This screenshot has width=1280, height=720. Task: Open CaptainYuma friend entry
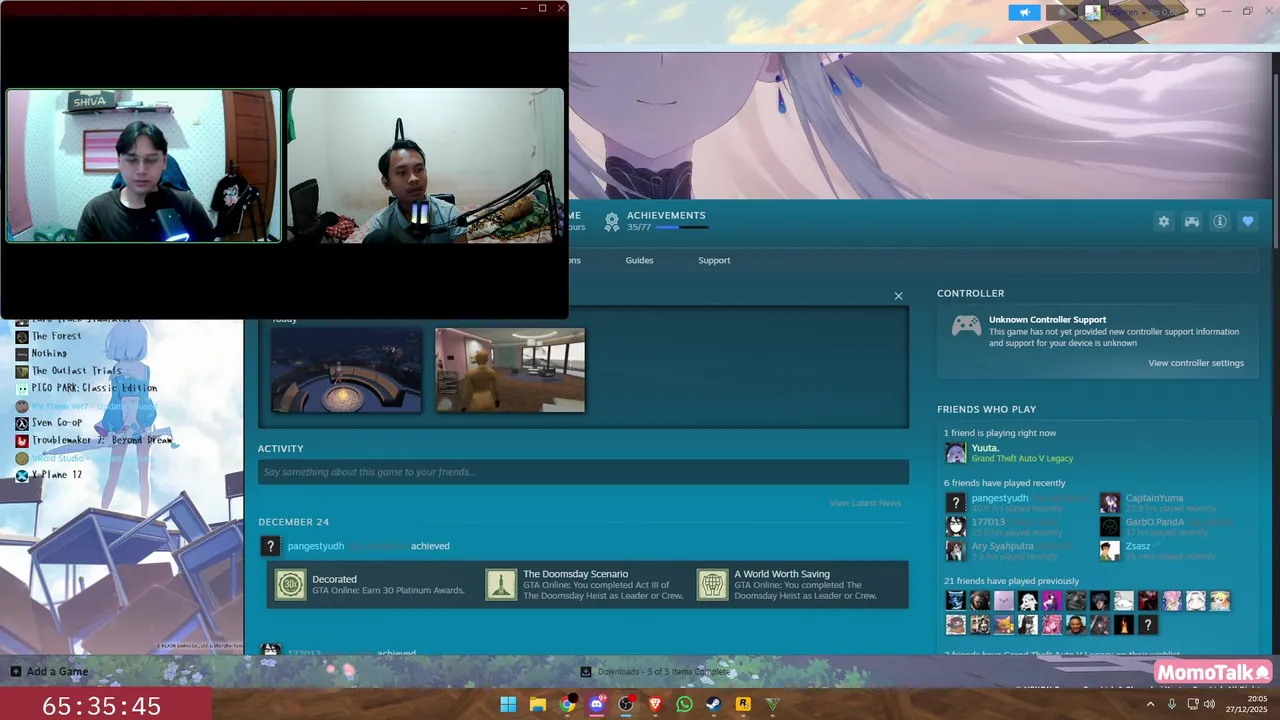tap(1154, 498)
